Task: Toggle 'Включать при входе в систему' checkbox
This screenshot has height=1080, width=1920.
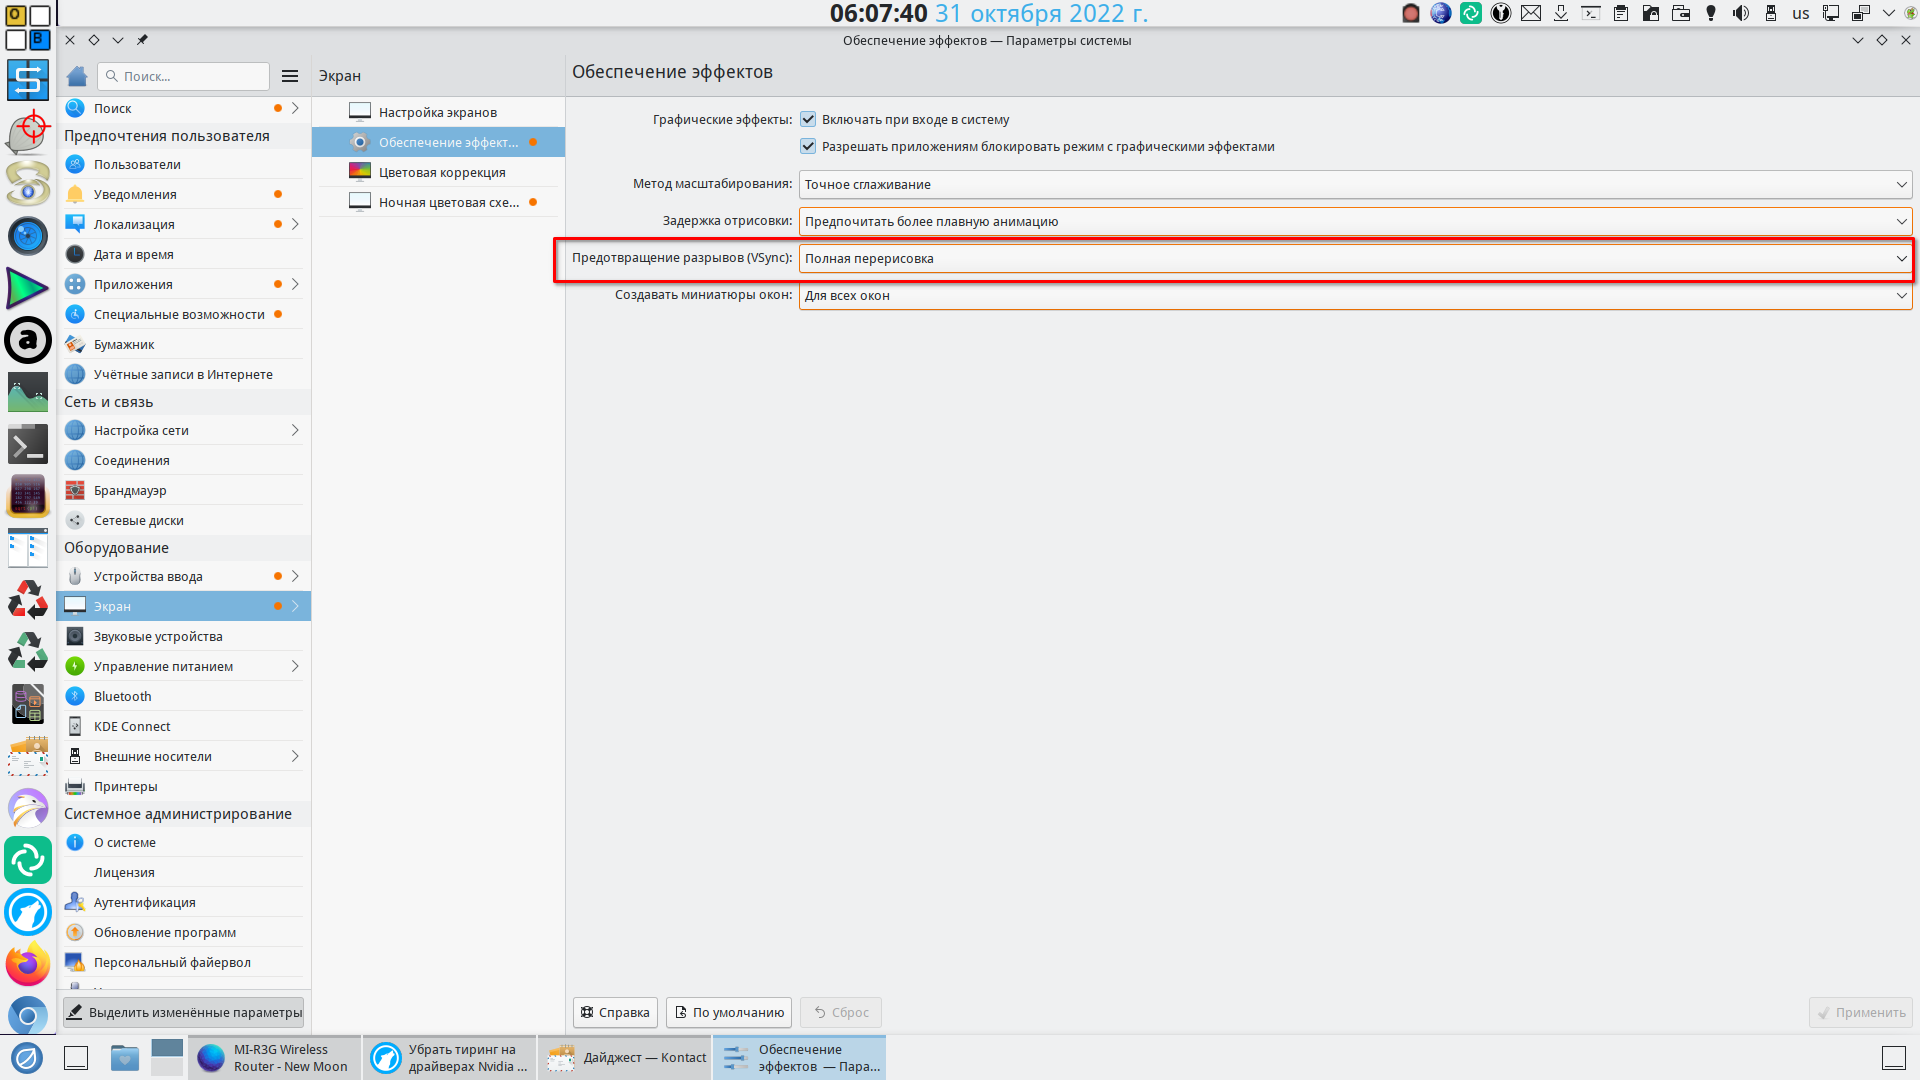Action: pos(808,119)
